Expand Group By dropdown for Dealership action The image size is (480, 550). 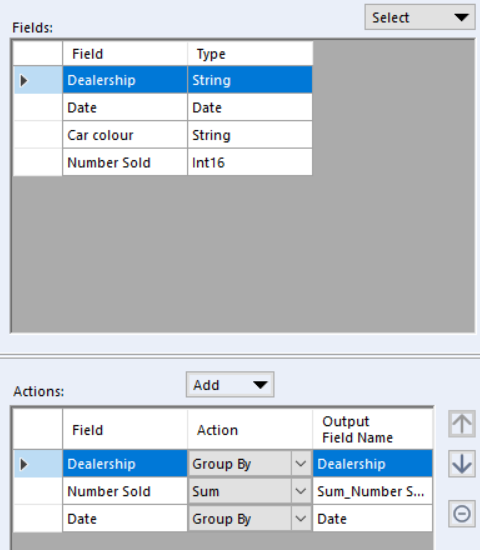click(x=301, y=464)
